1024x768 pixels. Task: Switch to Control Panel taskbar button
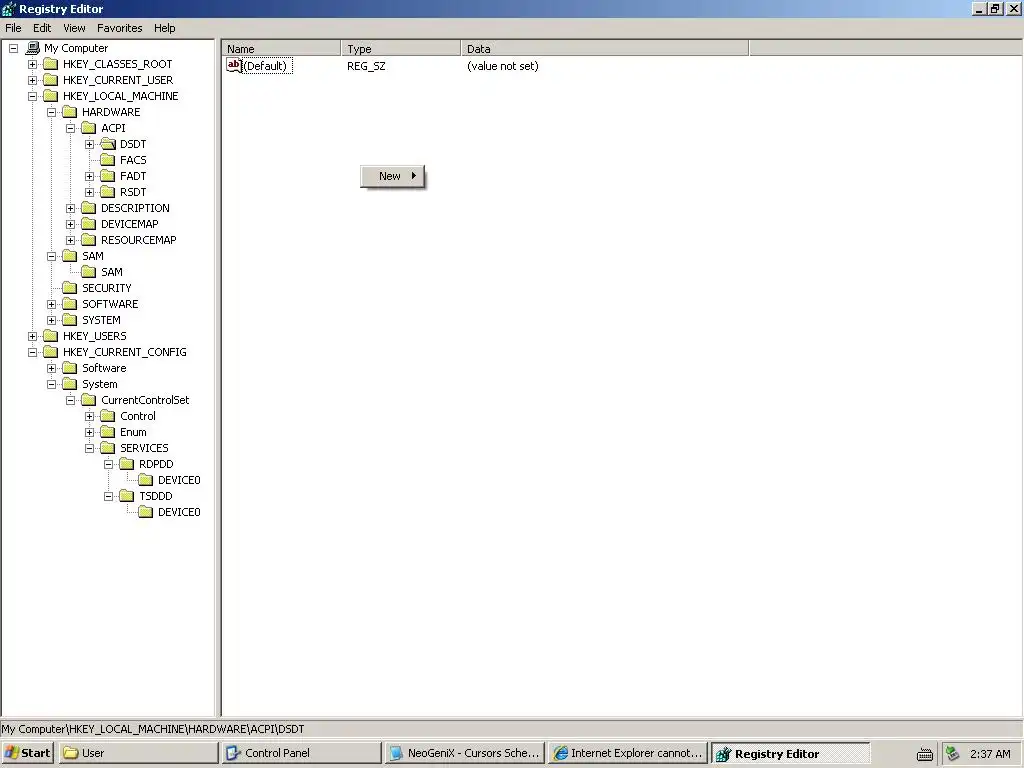(301, 753)
